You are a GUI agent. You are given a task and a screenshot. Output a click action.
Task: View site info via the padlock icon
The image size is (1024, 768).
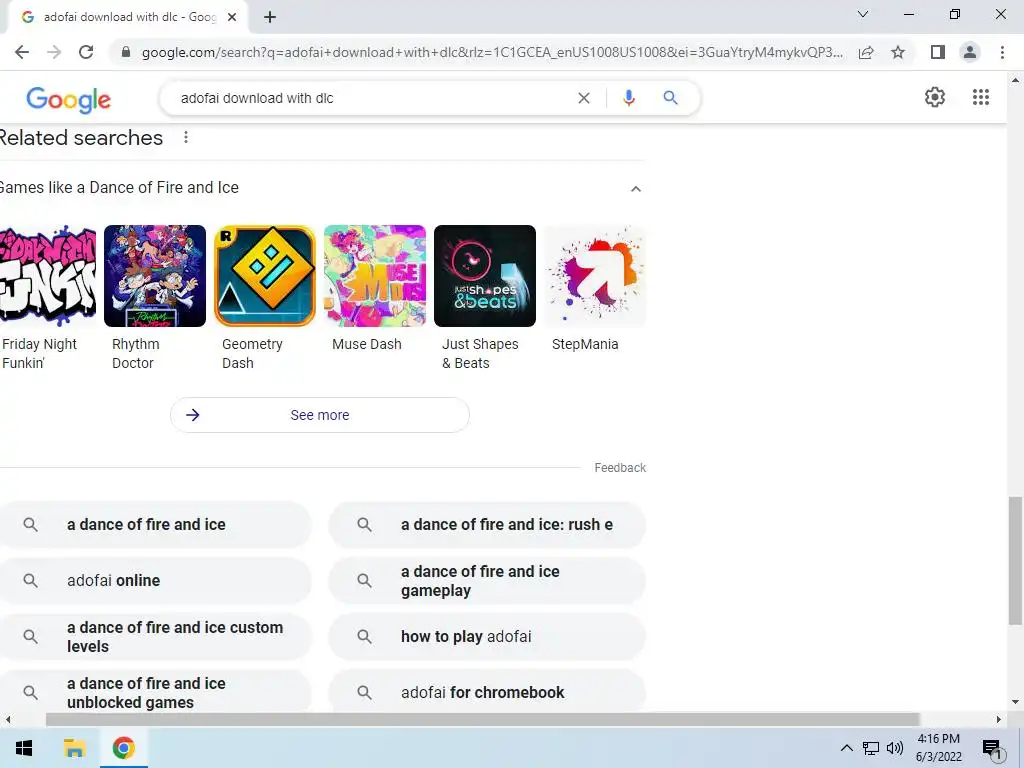point(126,52)
